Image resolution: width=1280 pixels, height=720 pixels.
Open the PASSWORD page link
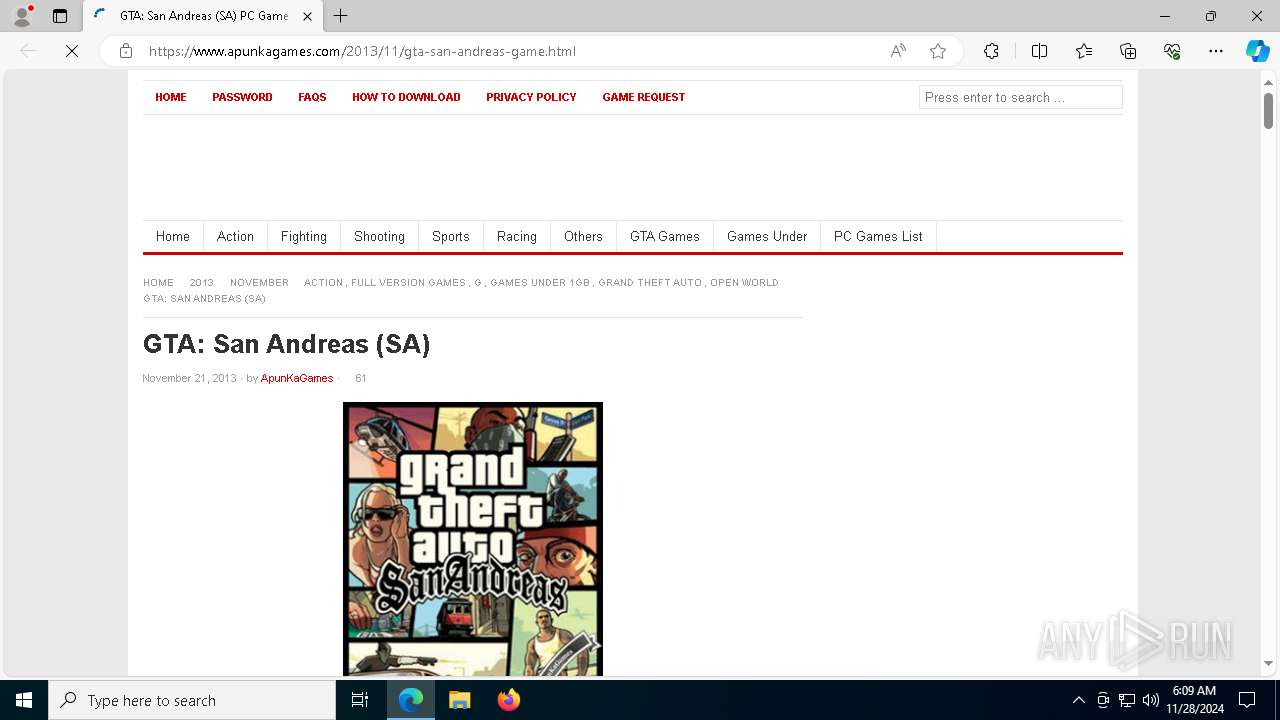click(242, 97)
